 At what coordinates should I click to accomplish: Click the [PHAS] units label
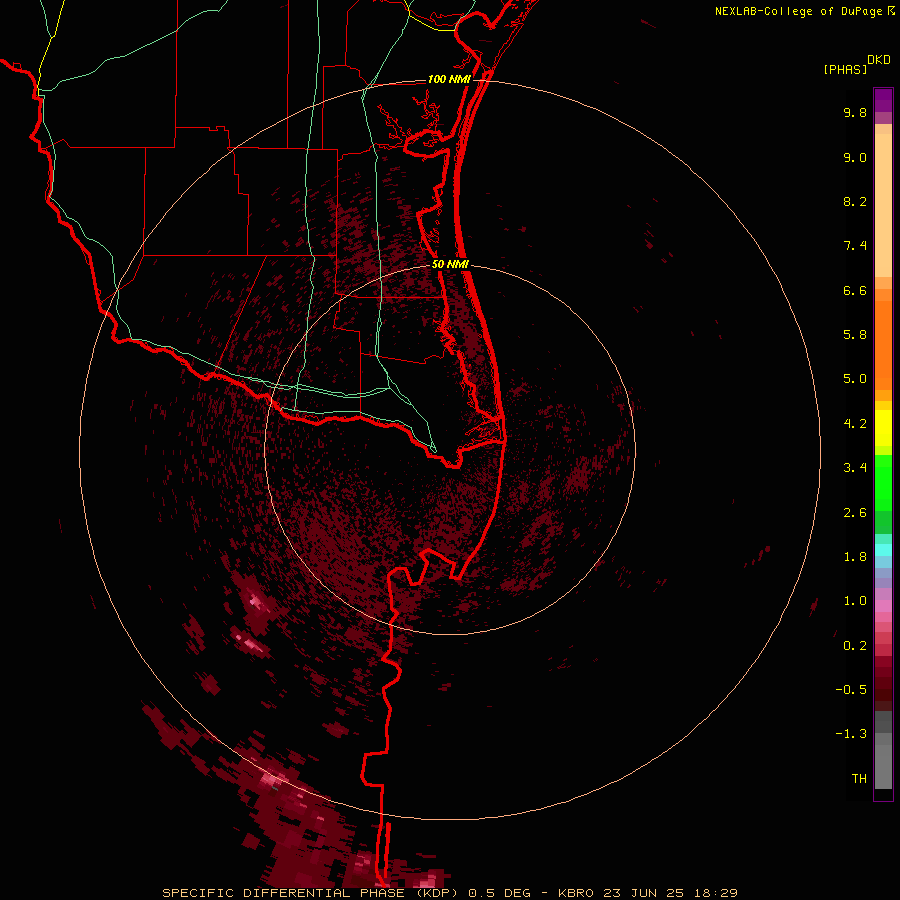pyautogui.click(x=845, y=70)
